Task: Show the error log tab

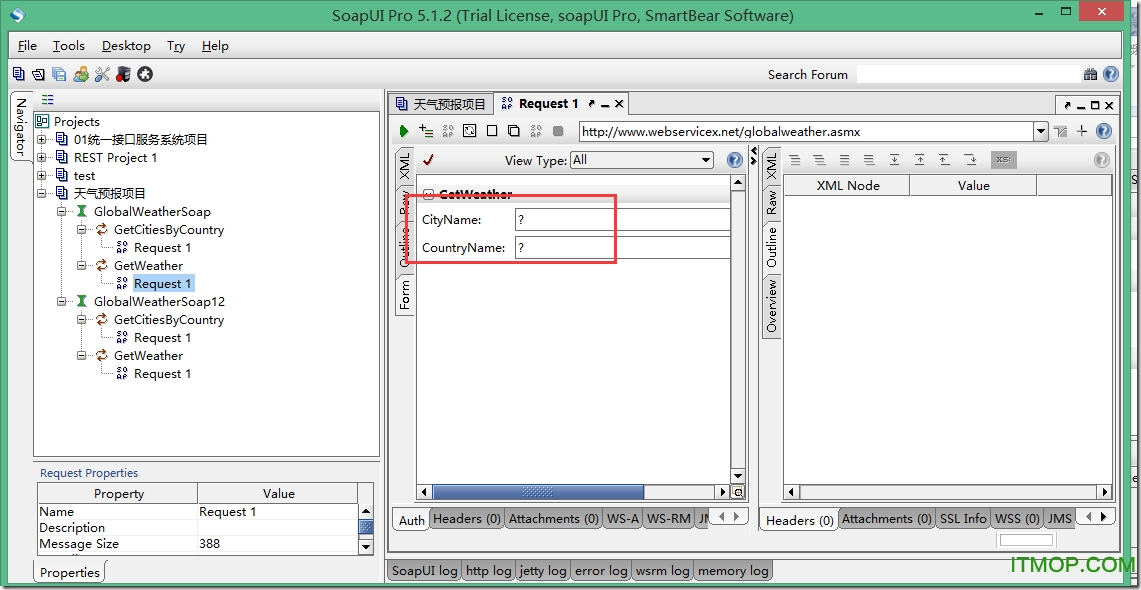Action: [601, 570]
